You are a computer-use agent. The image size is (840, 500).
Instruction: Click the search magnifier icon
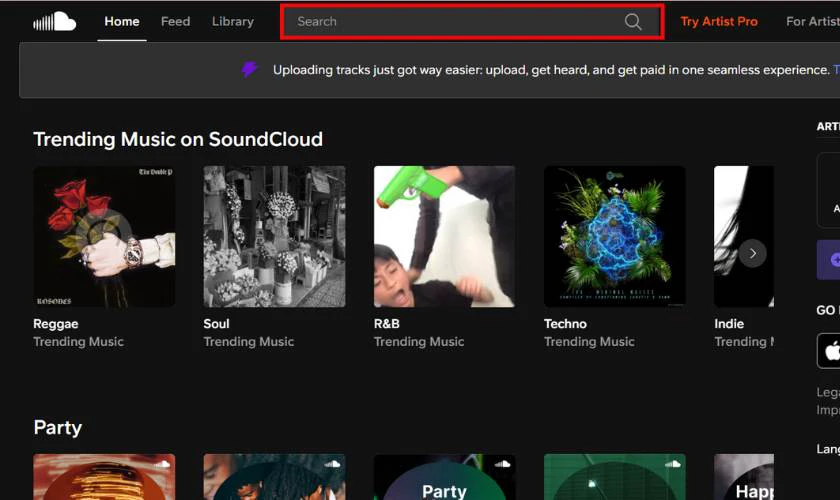(x=633, y=21)
